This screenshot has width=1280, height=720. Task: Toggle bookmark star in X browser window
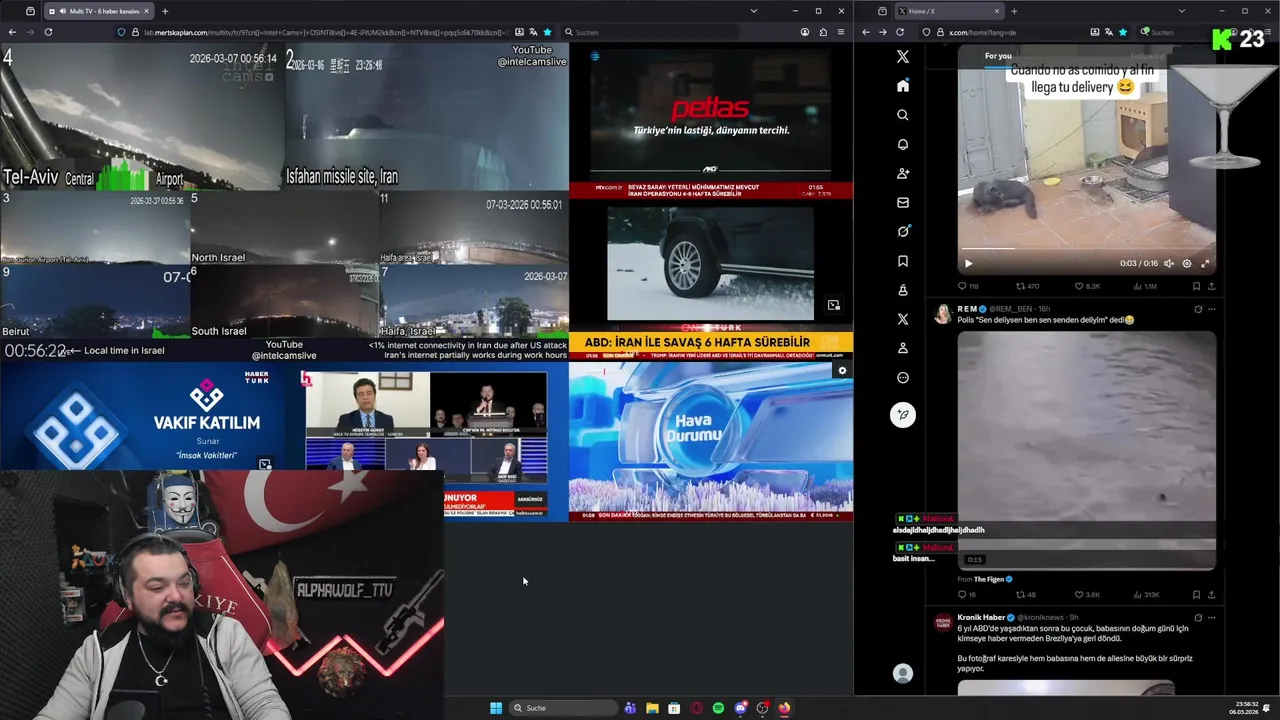[x=1123, y=32]
